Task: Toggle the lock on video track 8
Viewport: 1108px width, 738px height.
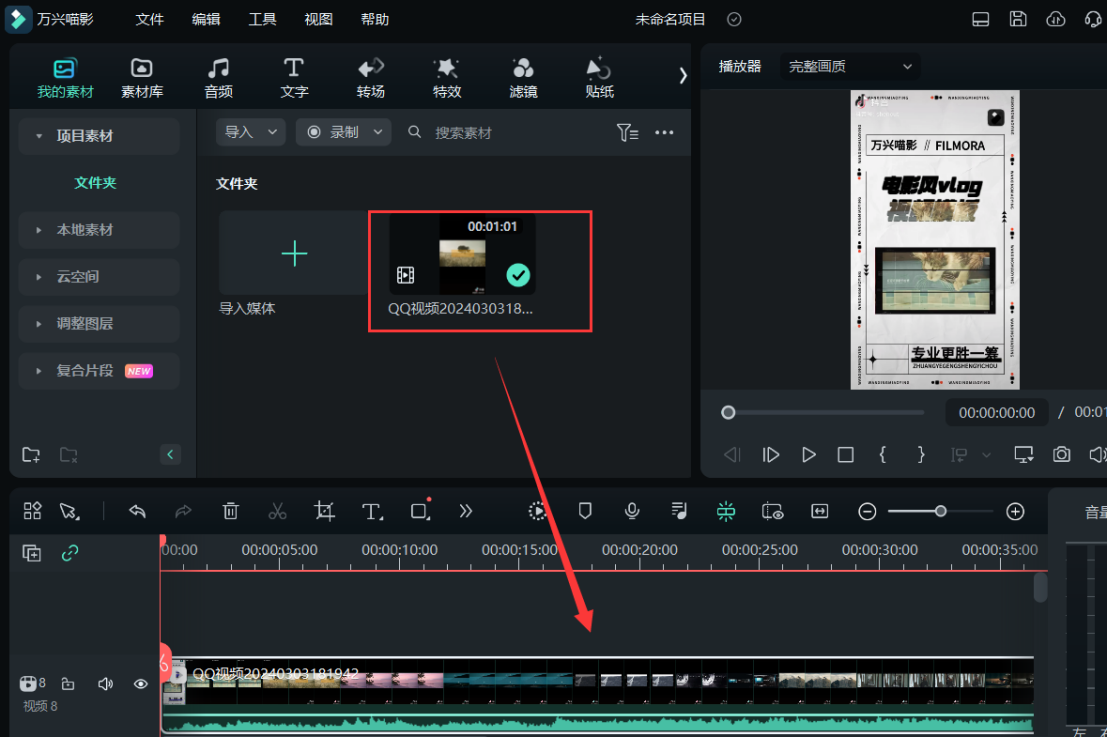Action: point(67,683)
